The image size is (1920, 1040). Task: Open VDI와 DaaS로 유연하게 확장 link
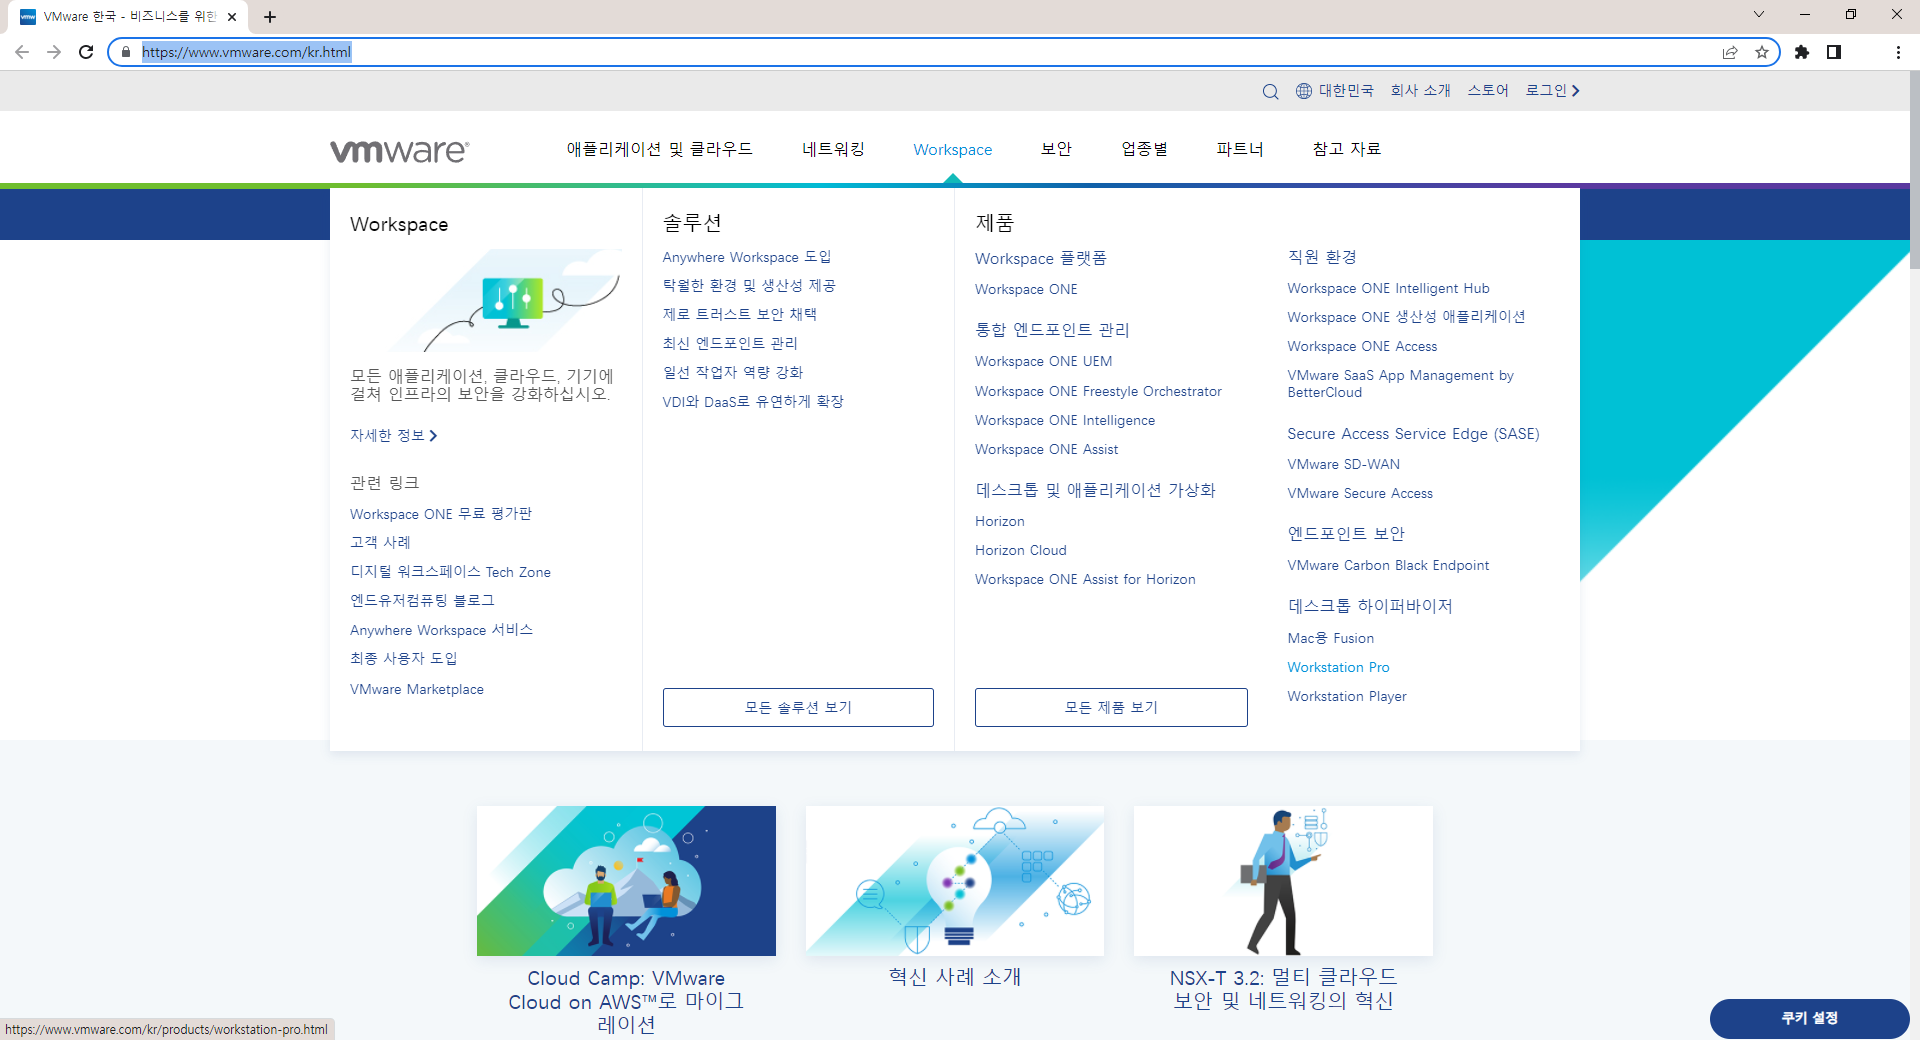click(753, 402)
